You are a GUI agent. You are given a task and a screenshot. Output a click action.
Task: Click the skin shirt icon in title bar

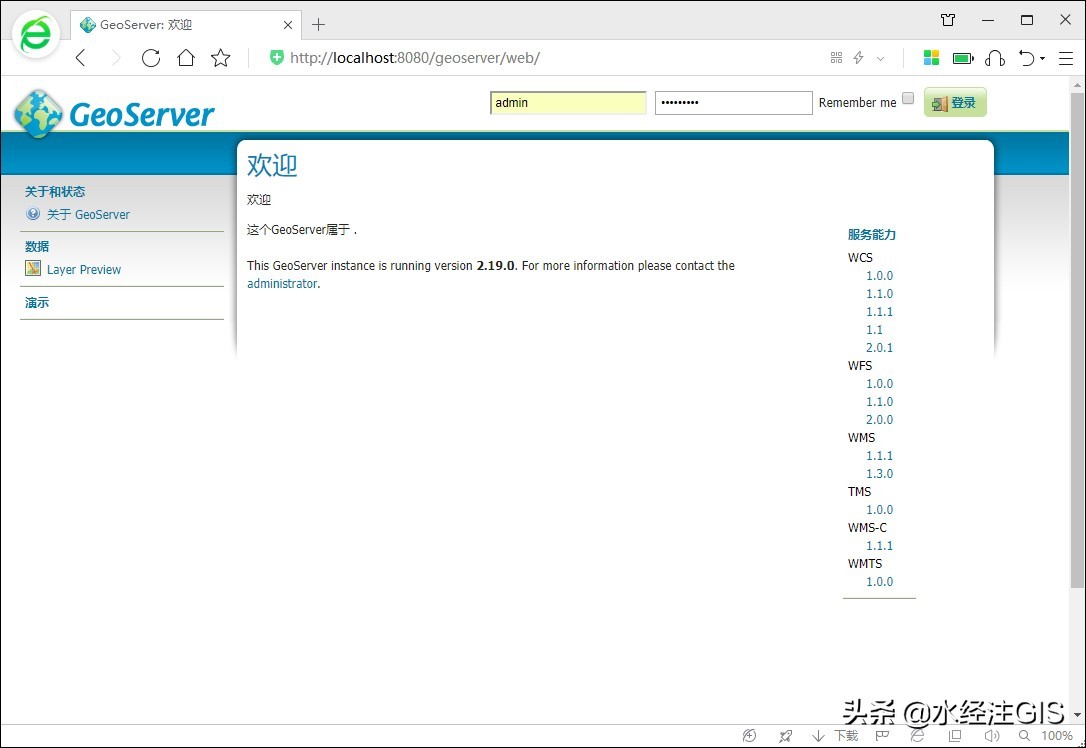[x=948, y=20]
